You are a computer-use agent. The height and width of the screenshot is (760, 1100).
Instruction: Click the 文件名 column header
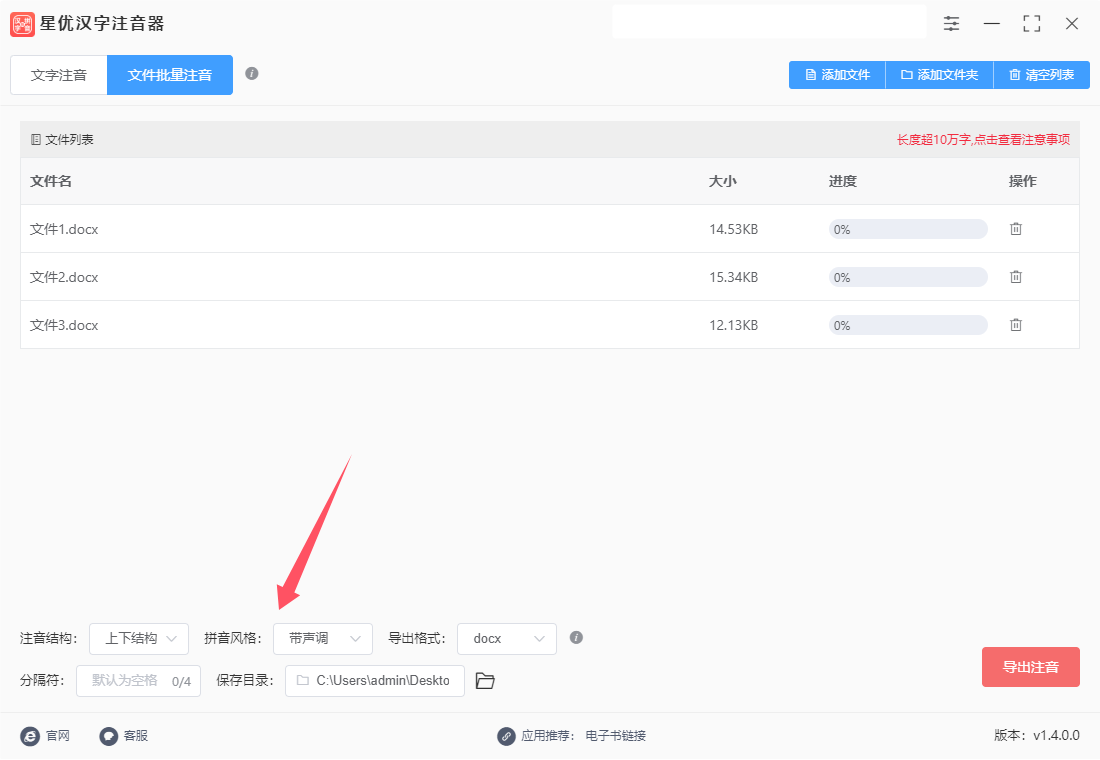(x=51, y=181)
